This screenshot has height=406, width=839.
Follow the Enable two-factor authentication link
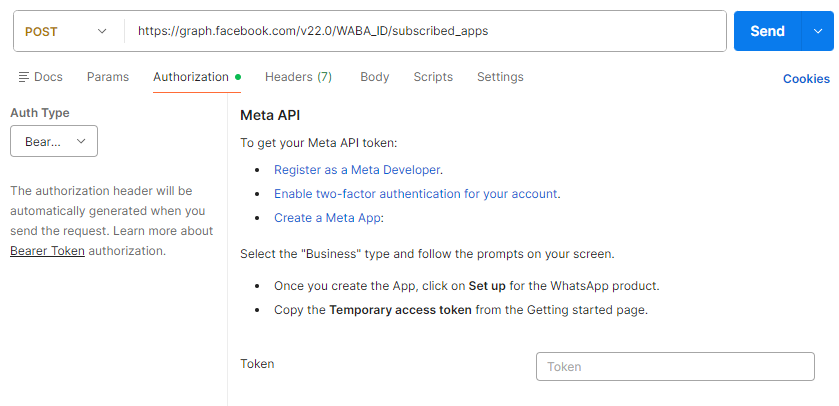(416, 194)
